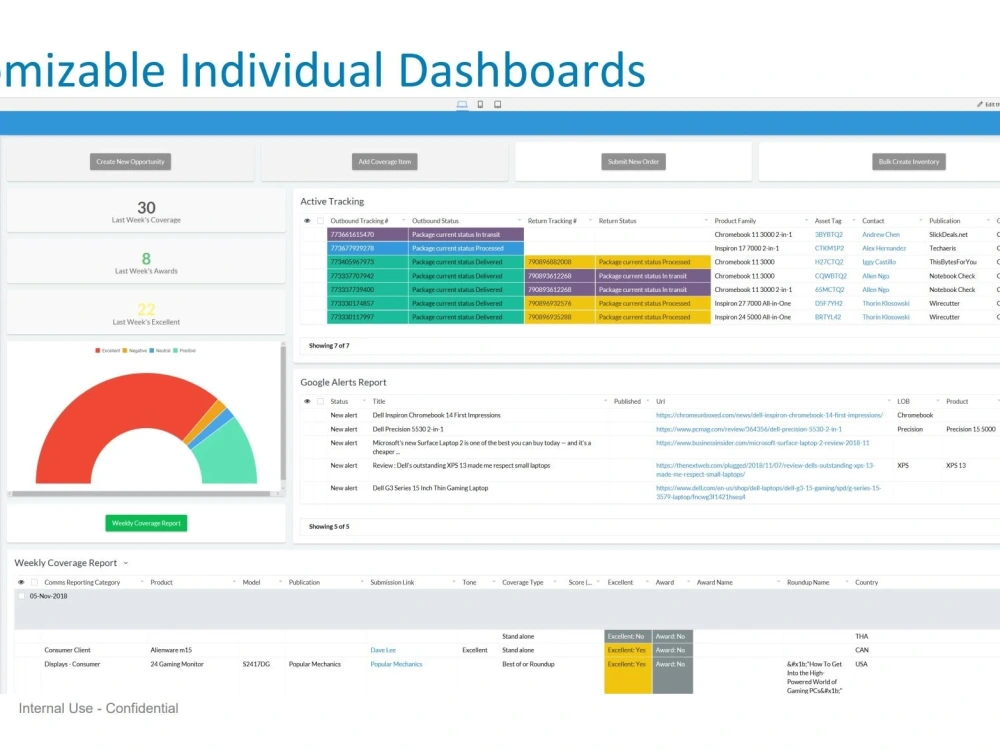Click the Negative orange legend swatch
Viewport: 1000px width, 750px height.
(x=125, y=350)
